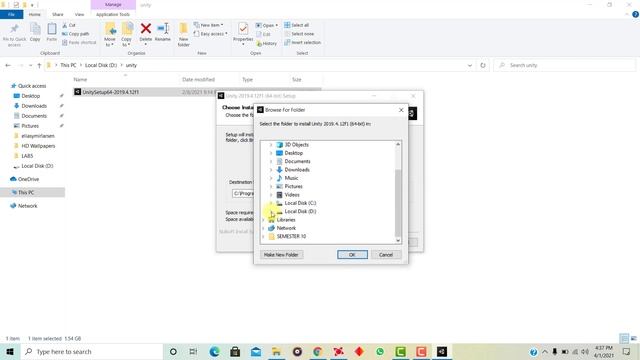
Task: Click Copy path in Clipboard group
Action: 76,34
